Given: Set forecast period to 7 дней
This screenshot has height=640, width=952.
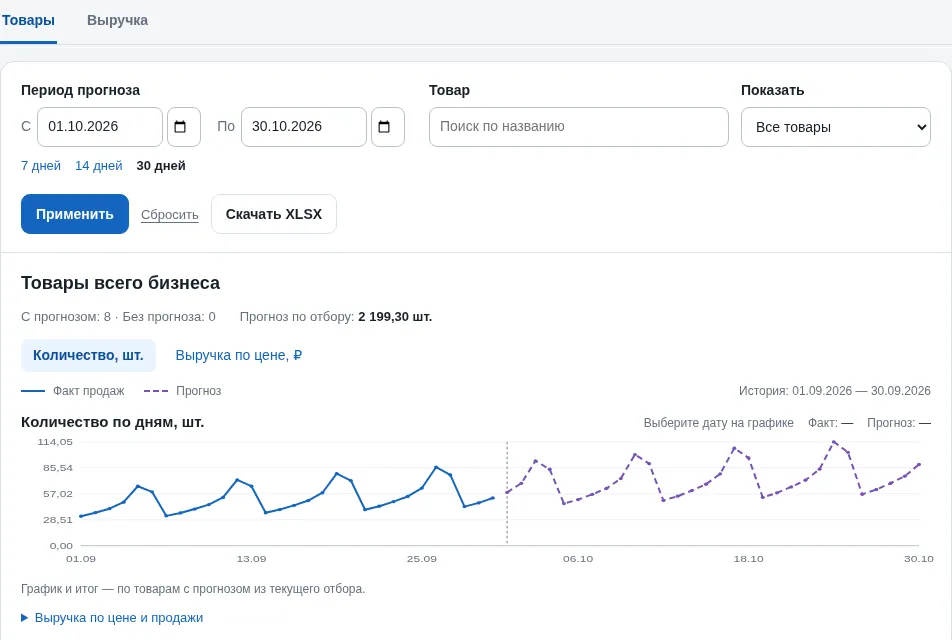Looking at the screenshot, I should pos(41,166).
